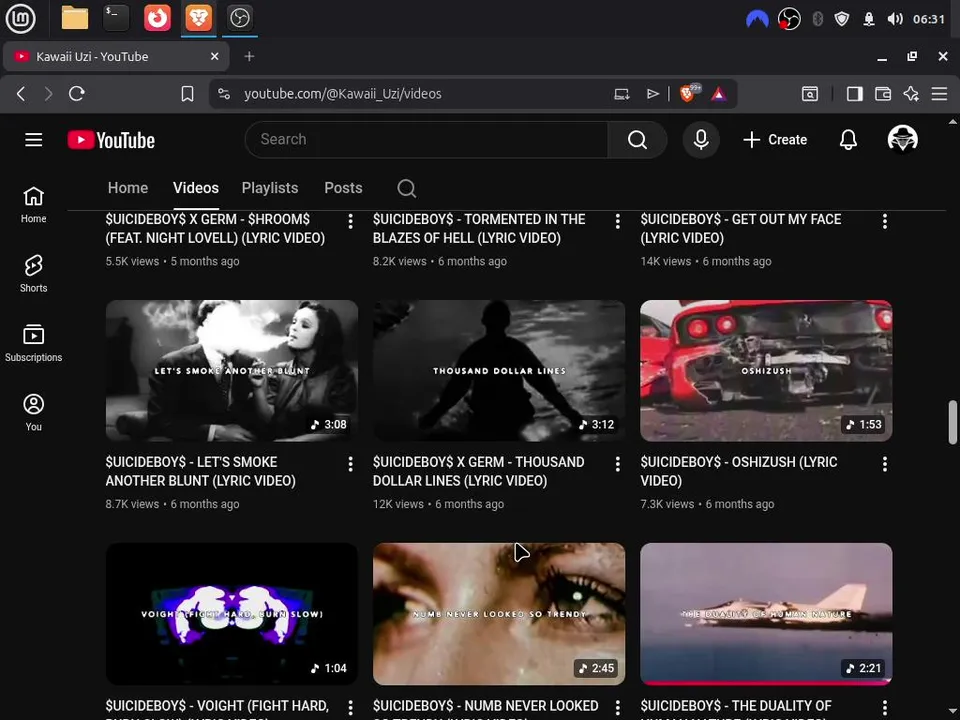Open the notifications bell
This screenshot has width=960, height=720.
point(848,140)
